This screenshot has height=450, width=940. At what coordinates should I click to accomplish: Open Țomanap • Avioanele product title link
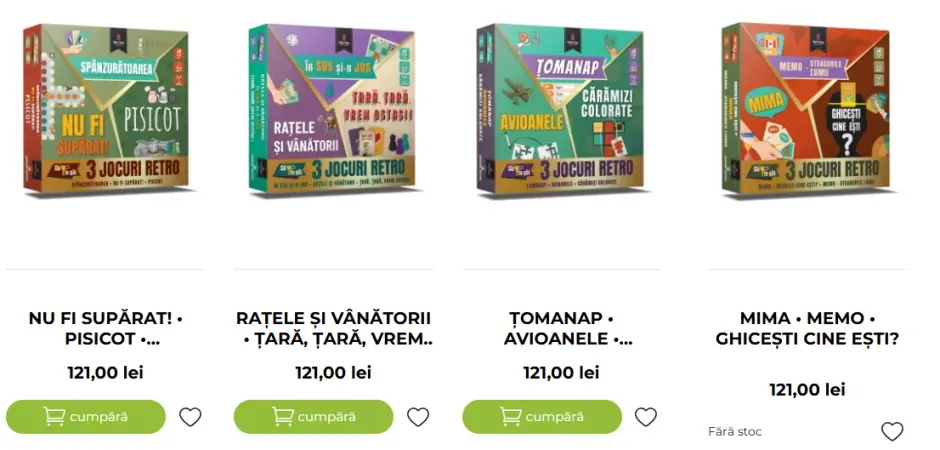[x=562, y=328]
